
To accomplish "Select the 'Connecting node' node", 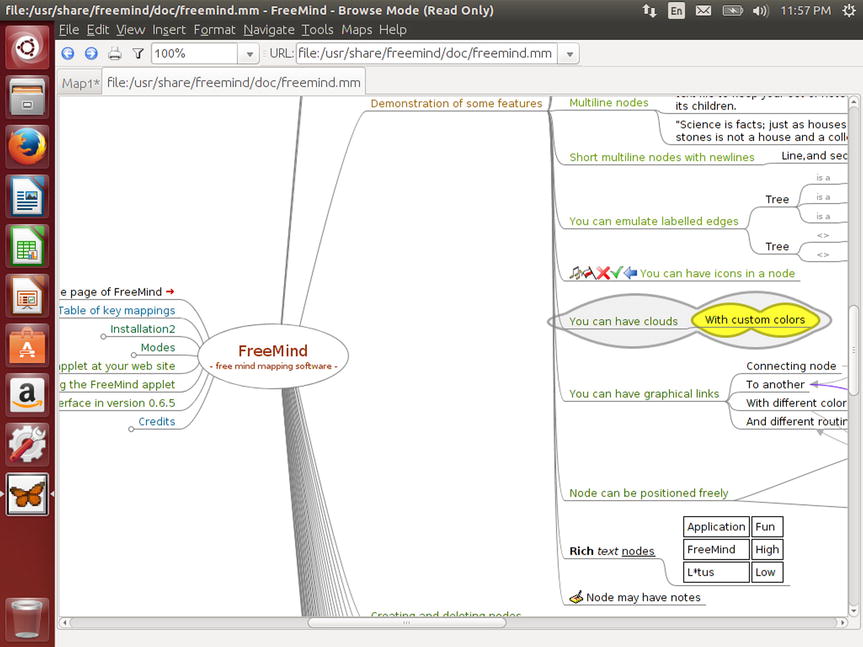I will pyautogui.click(x=791, y=366).
